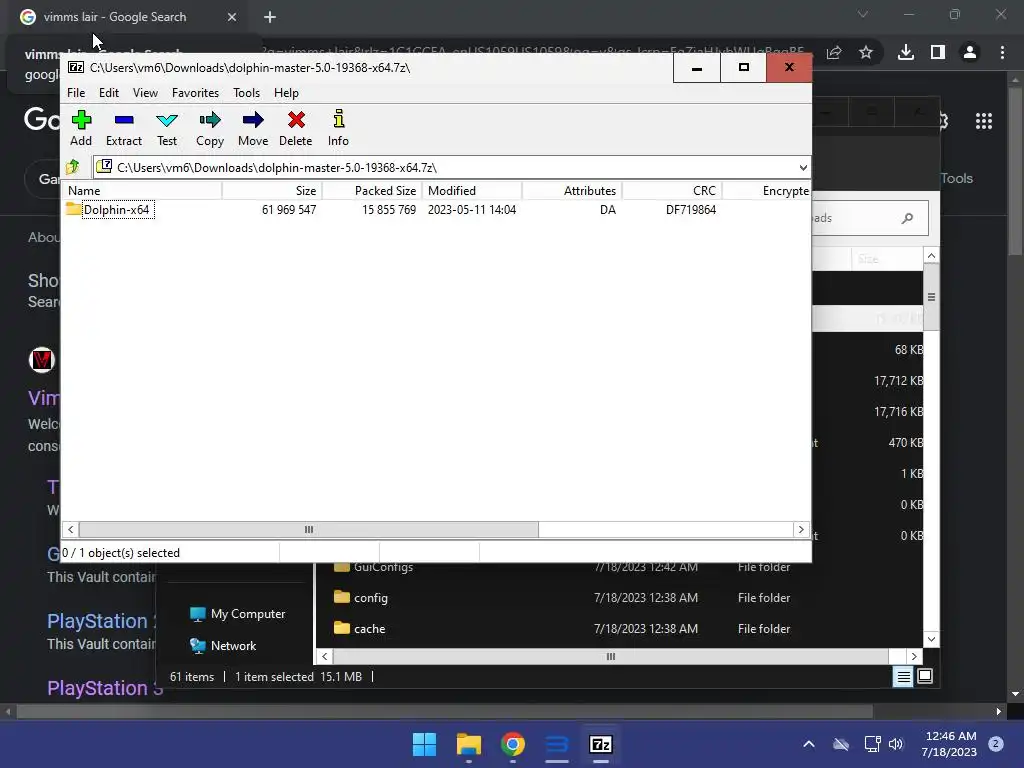
Task: Open the Favorites menu in 7-Zip
Action: click(195, 93)
